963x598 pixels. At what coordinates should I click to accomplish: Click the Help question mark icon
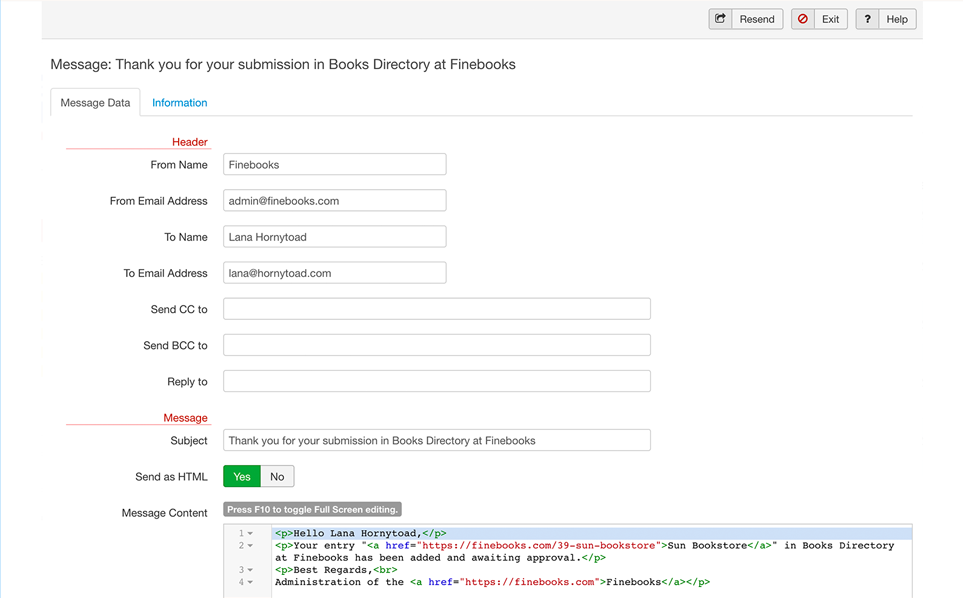pyautogui.click(x=867, y=19)
